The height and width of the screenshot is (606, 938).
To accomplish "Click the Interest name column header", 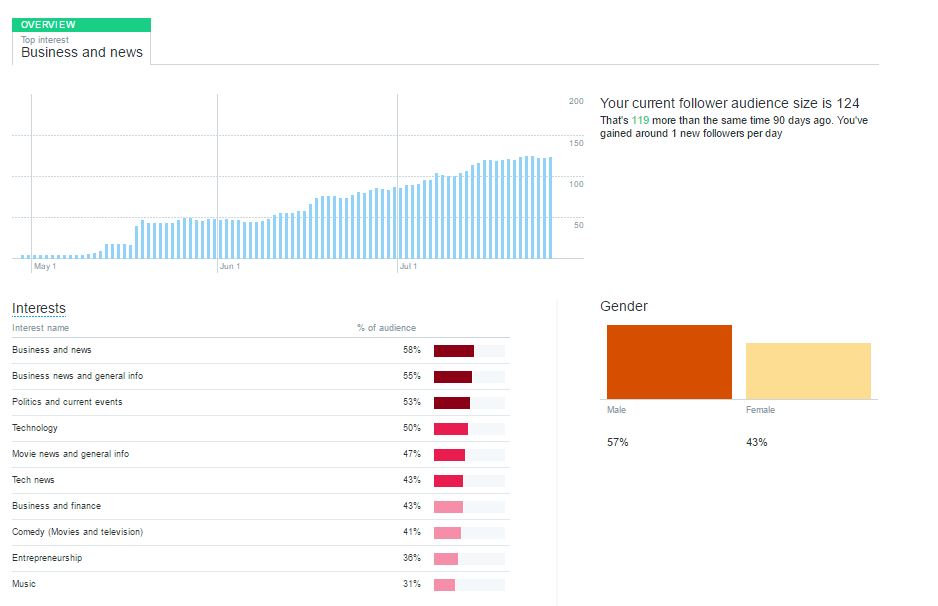I will point(41,328).
